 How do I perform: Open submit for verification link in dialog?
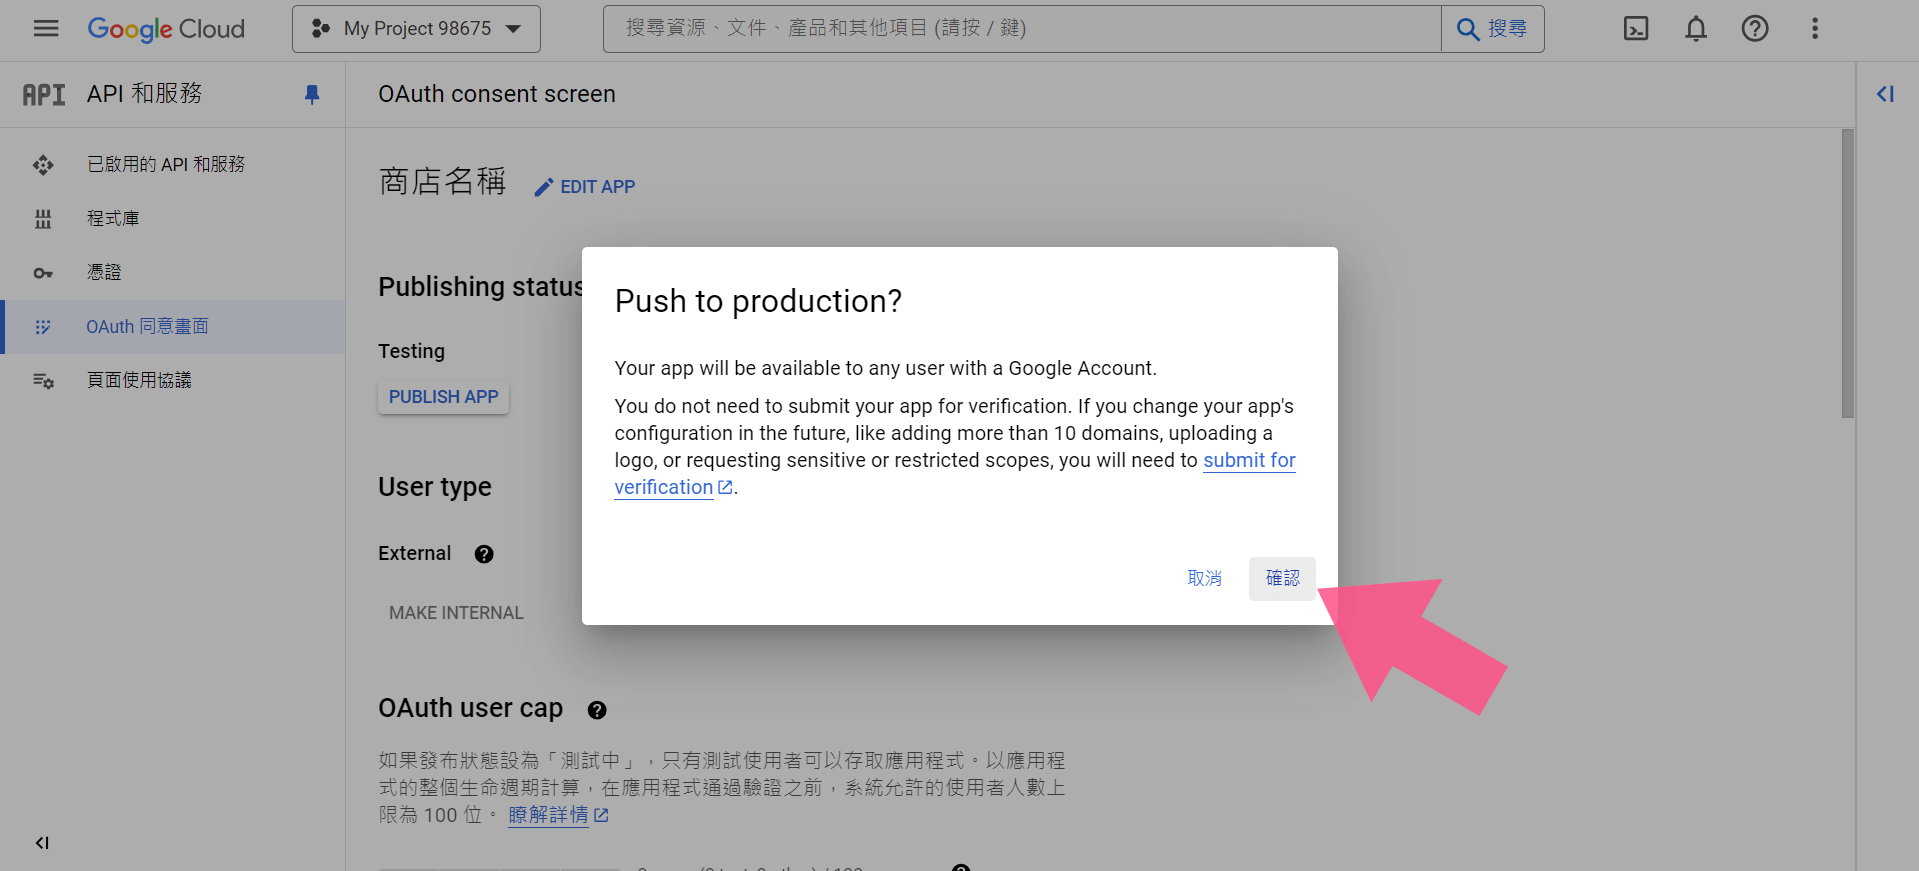click(x=1249, y=460)
